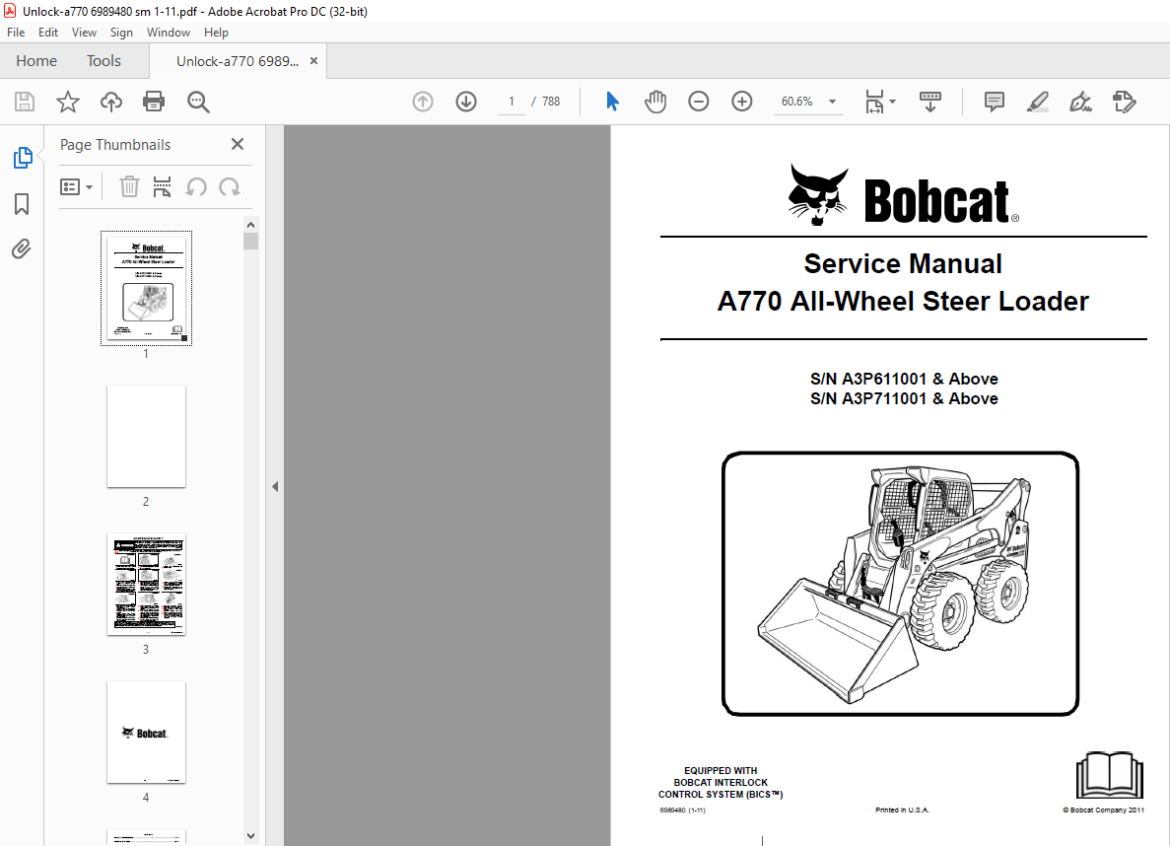Click the share or send file icon
Screen dimensions: 1170x846
point(1124,101)
